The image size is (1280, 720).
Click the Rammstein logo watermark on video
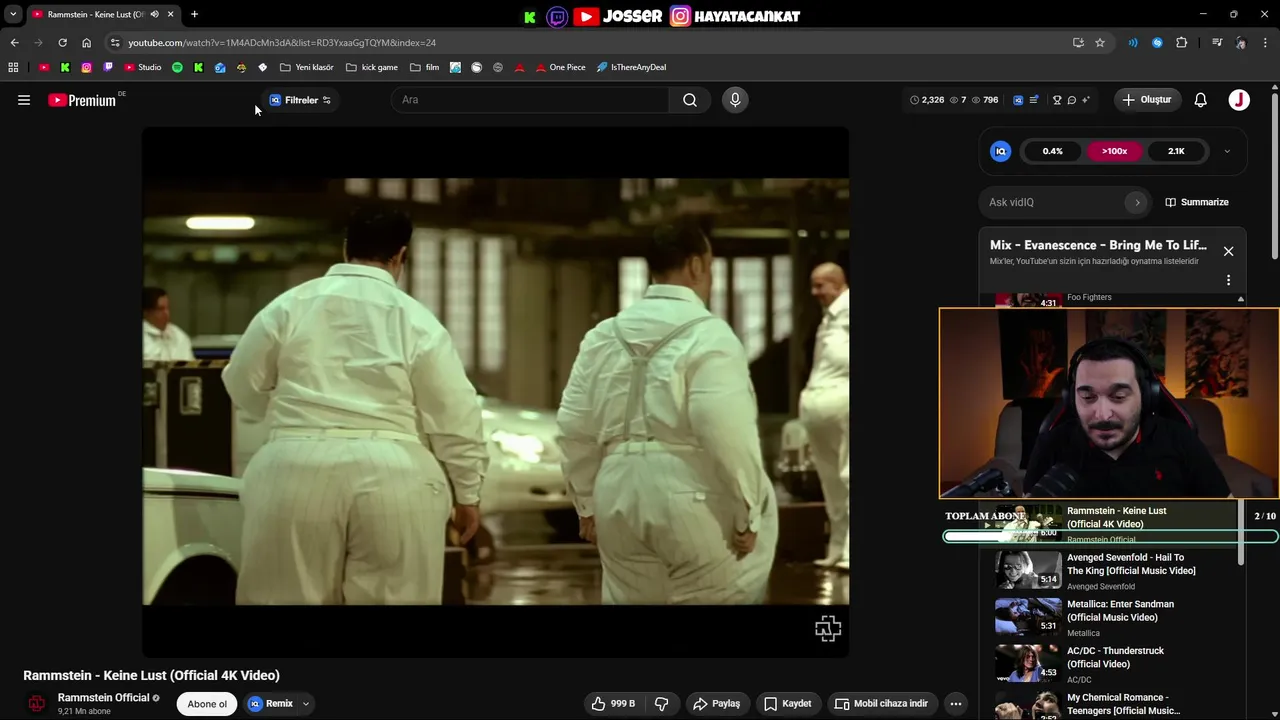(828, 628)
